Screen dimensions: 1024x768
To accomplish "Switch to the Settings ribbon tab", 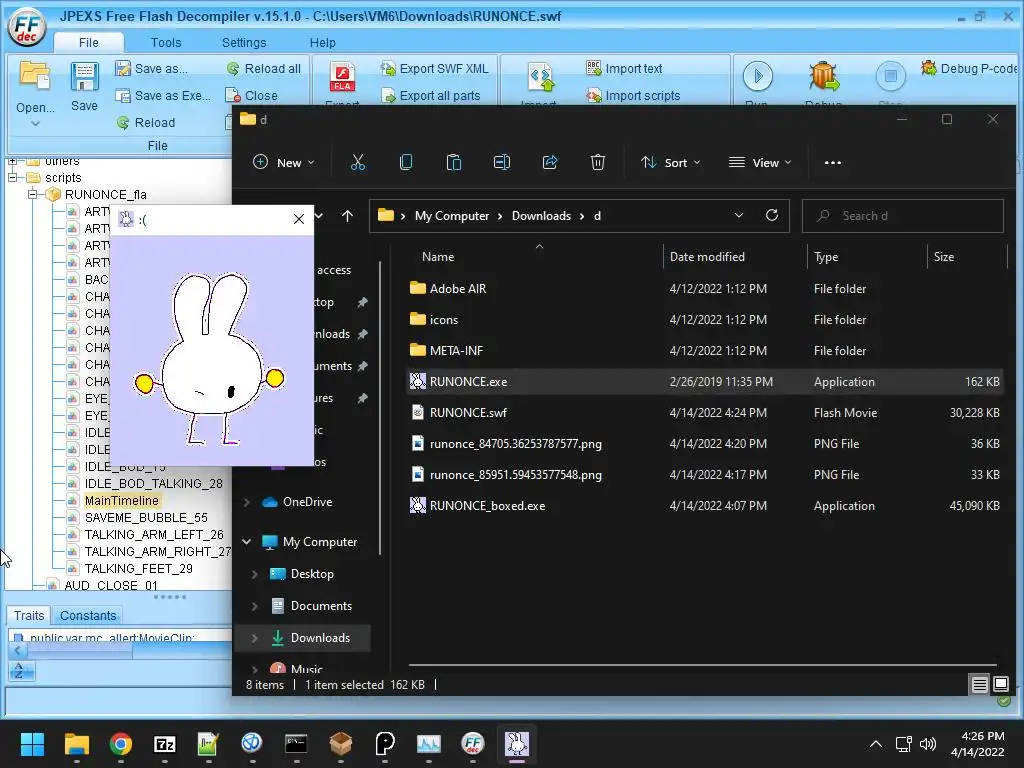I will tap(244, 42).
